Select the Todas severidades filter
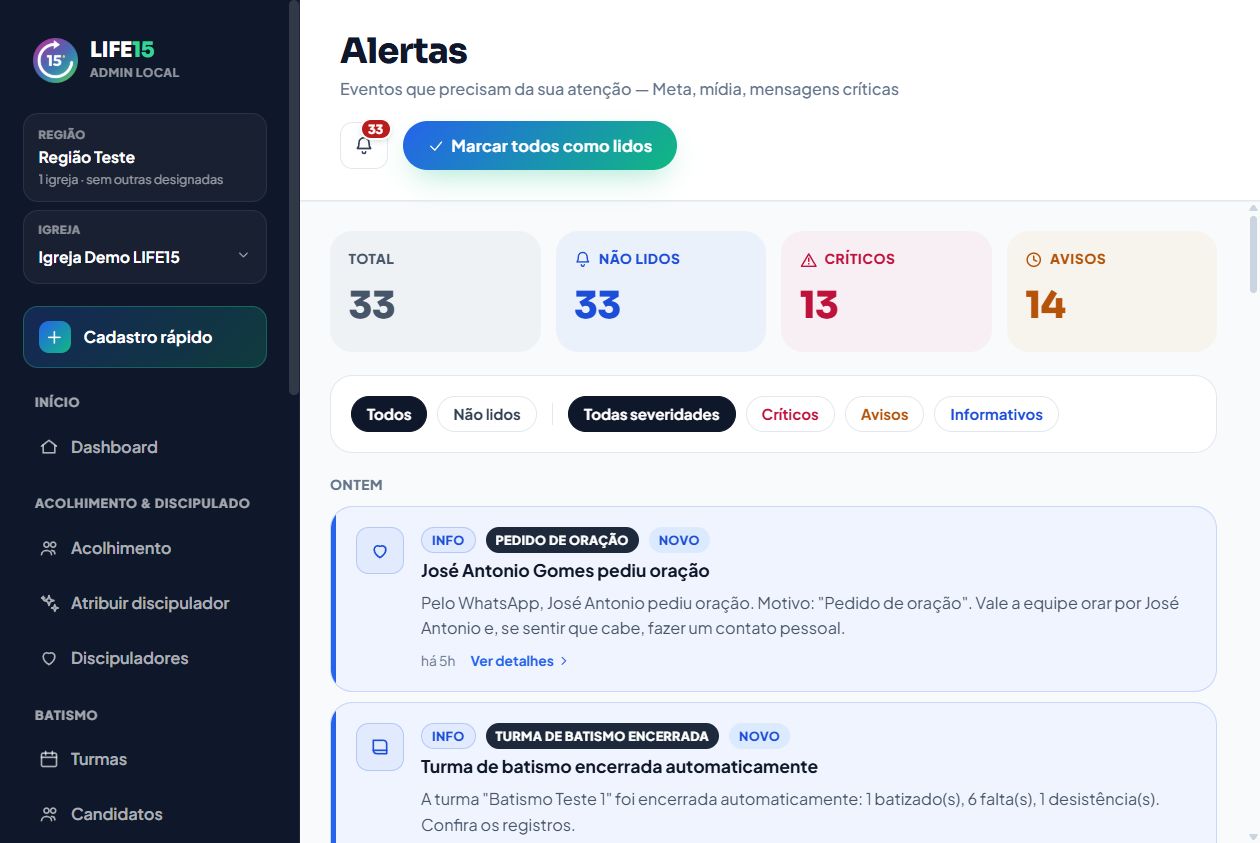 (x=652, y=414)
